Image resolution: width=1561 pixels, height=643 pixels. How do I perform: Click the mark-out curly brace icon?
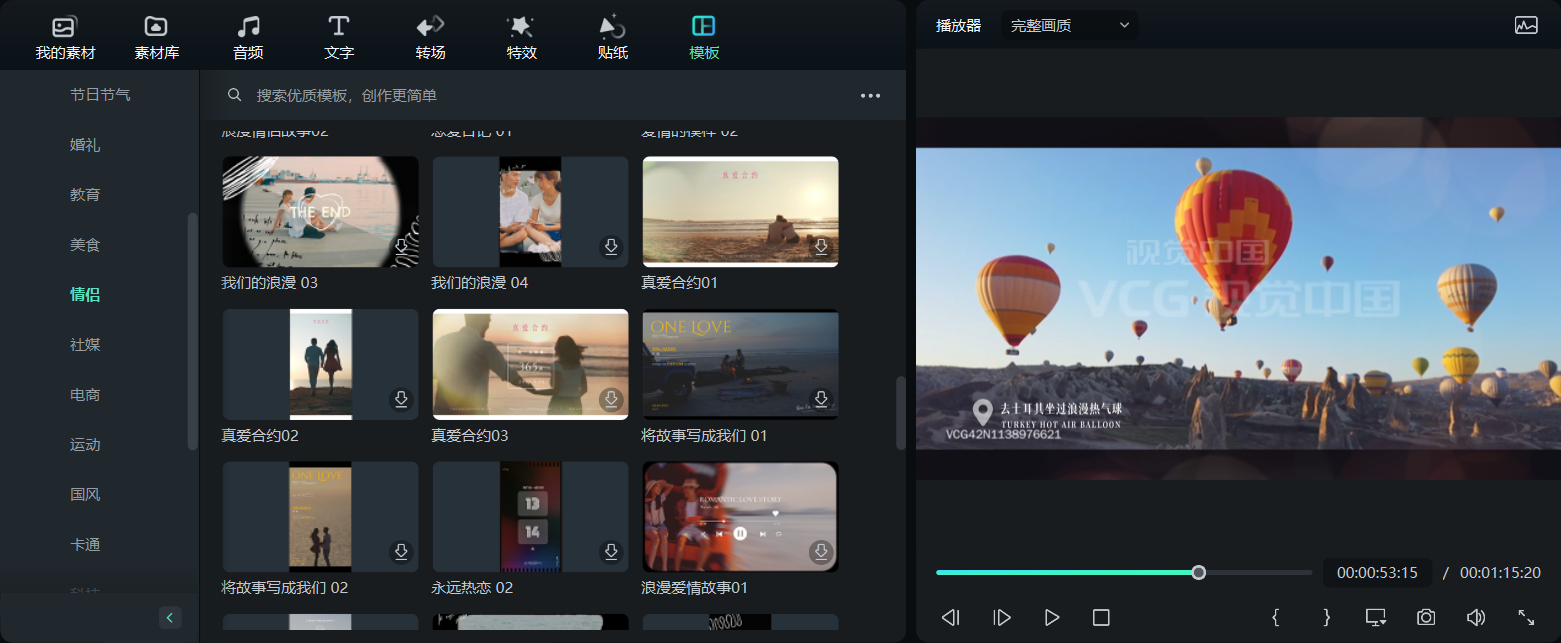click(x=1326, y=618)
